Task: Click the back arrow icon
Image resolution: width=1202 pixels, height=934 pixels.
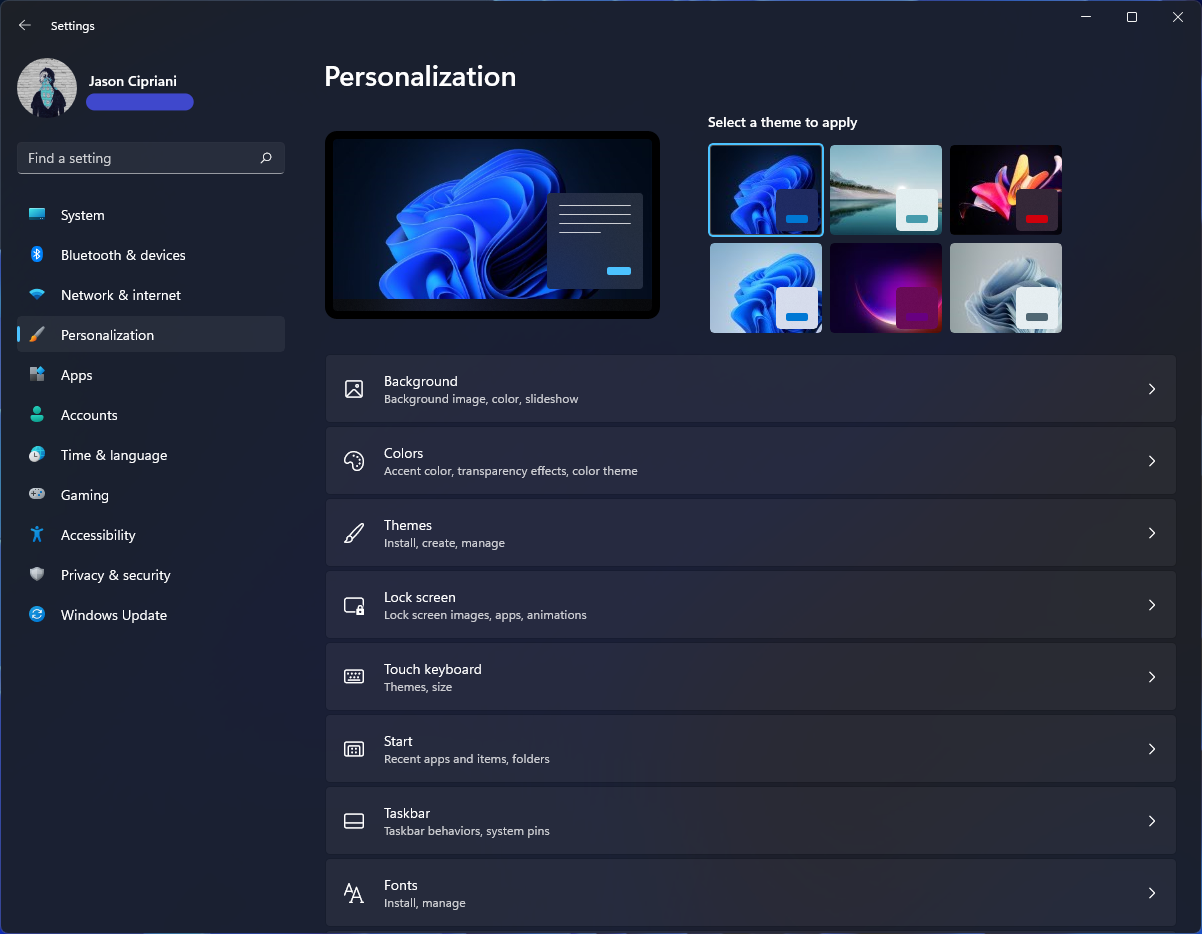Action: (25, 25)
